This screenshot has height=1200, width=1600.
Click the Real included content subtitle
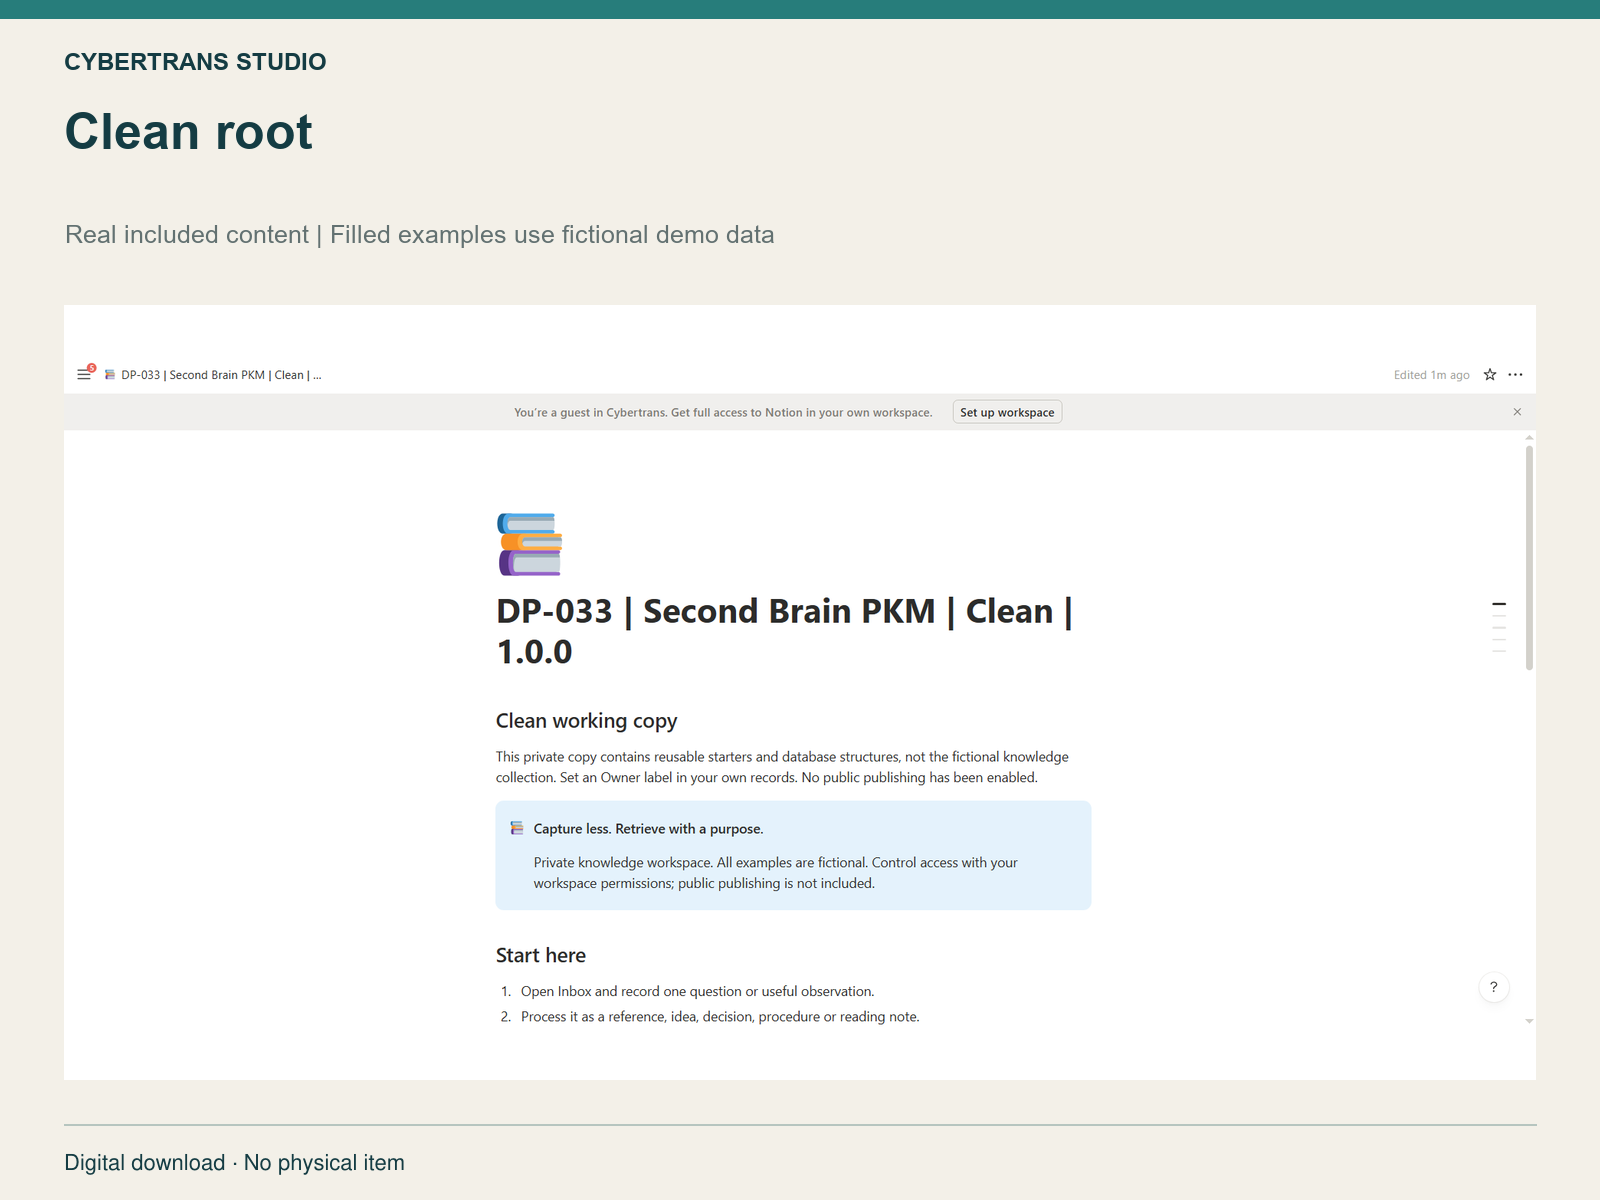(420, 235)
